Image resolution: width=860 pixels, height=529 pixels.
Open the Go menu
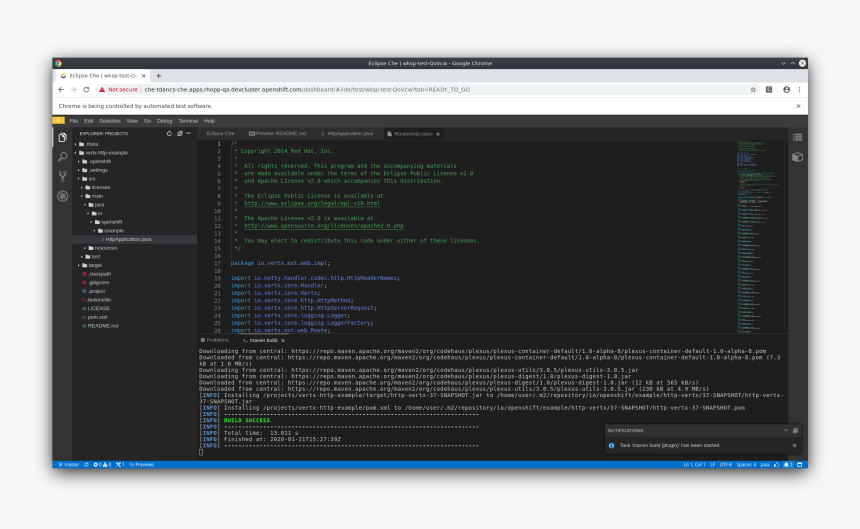pyautogui.click(x=147, y=121)
